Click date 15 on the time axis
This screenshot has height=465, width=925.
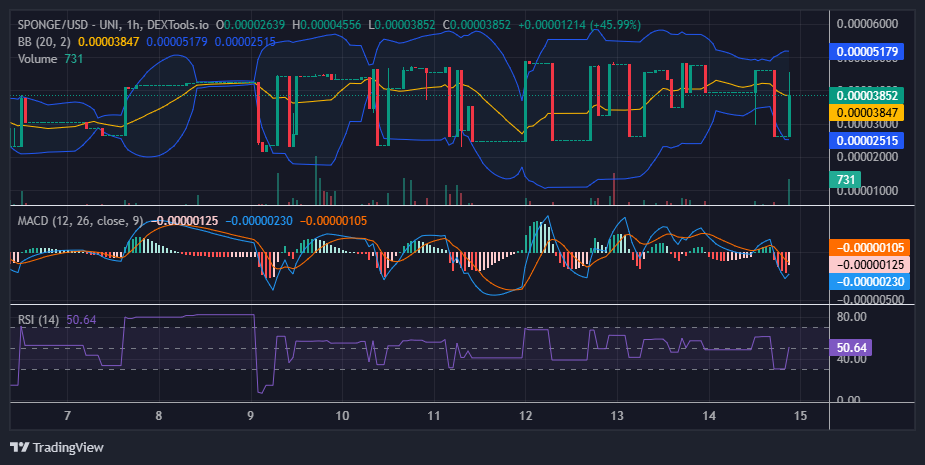point(800,415)
